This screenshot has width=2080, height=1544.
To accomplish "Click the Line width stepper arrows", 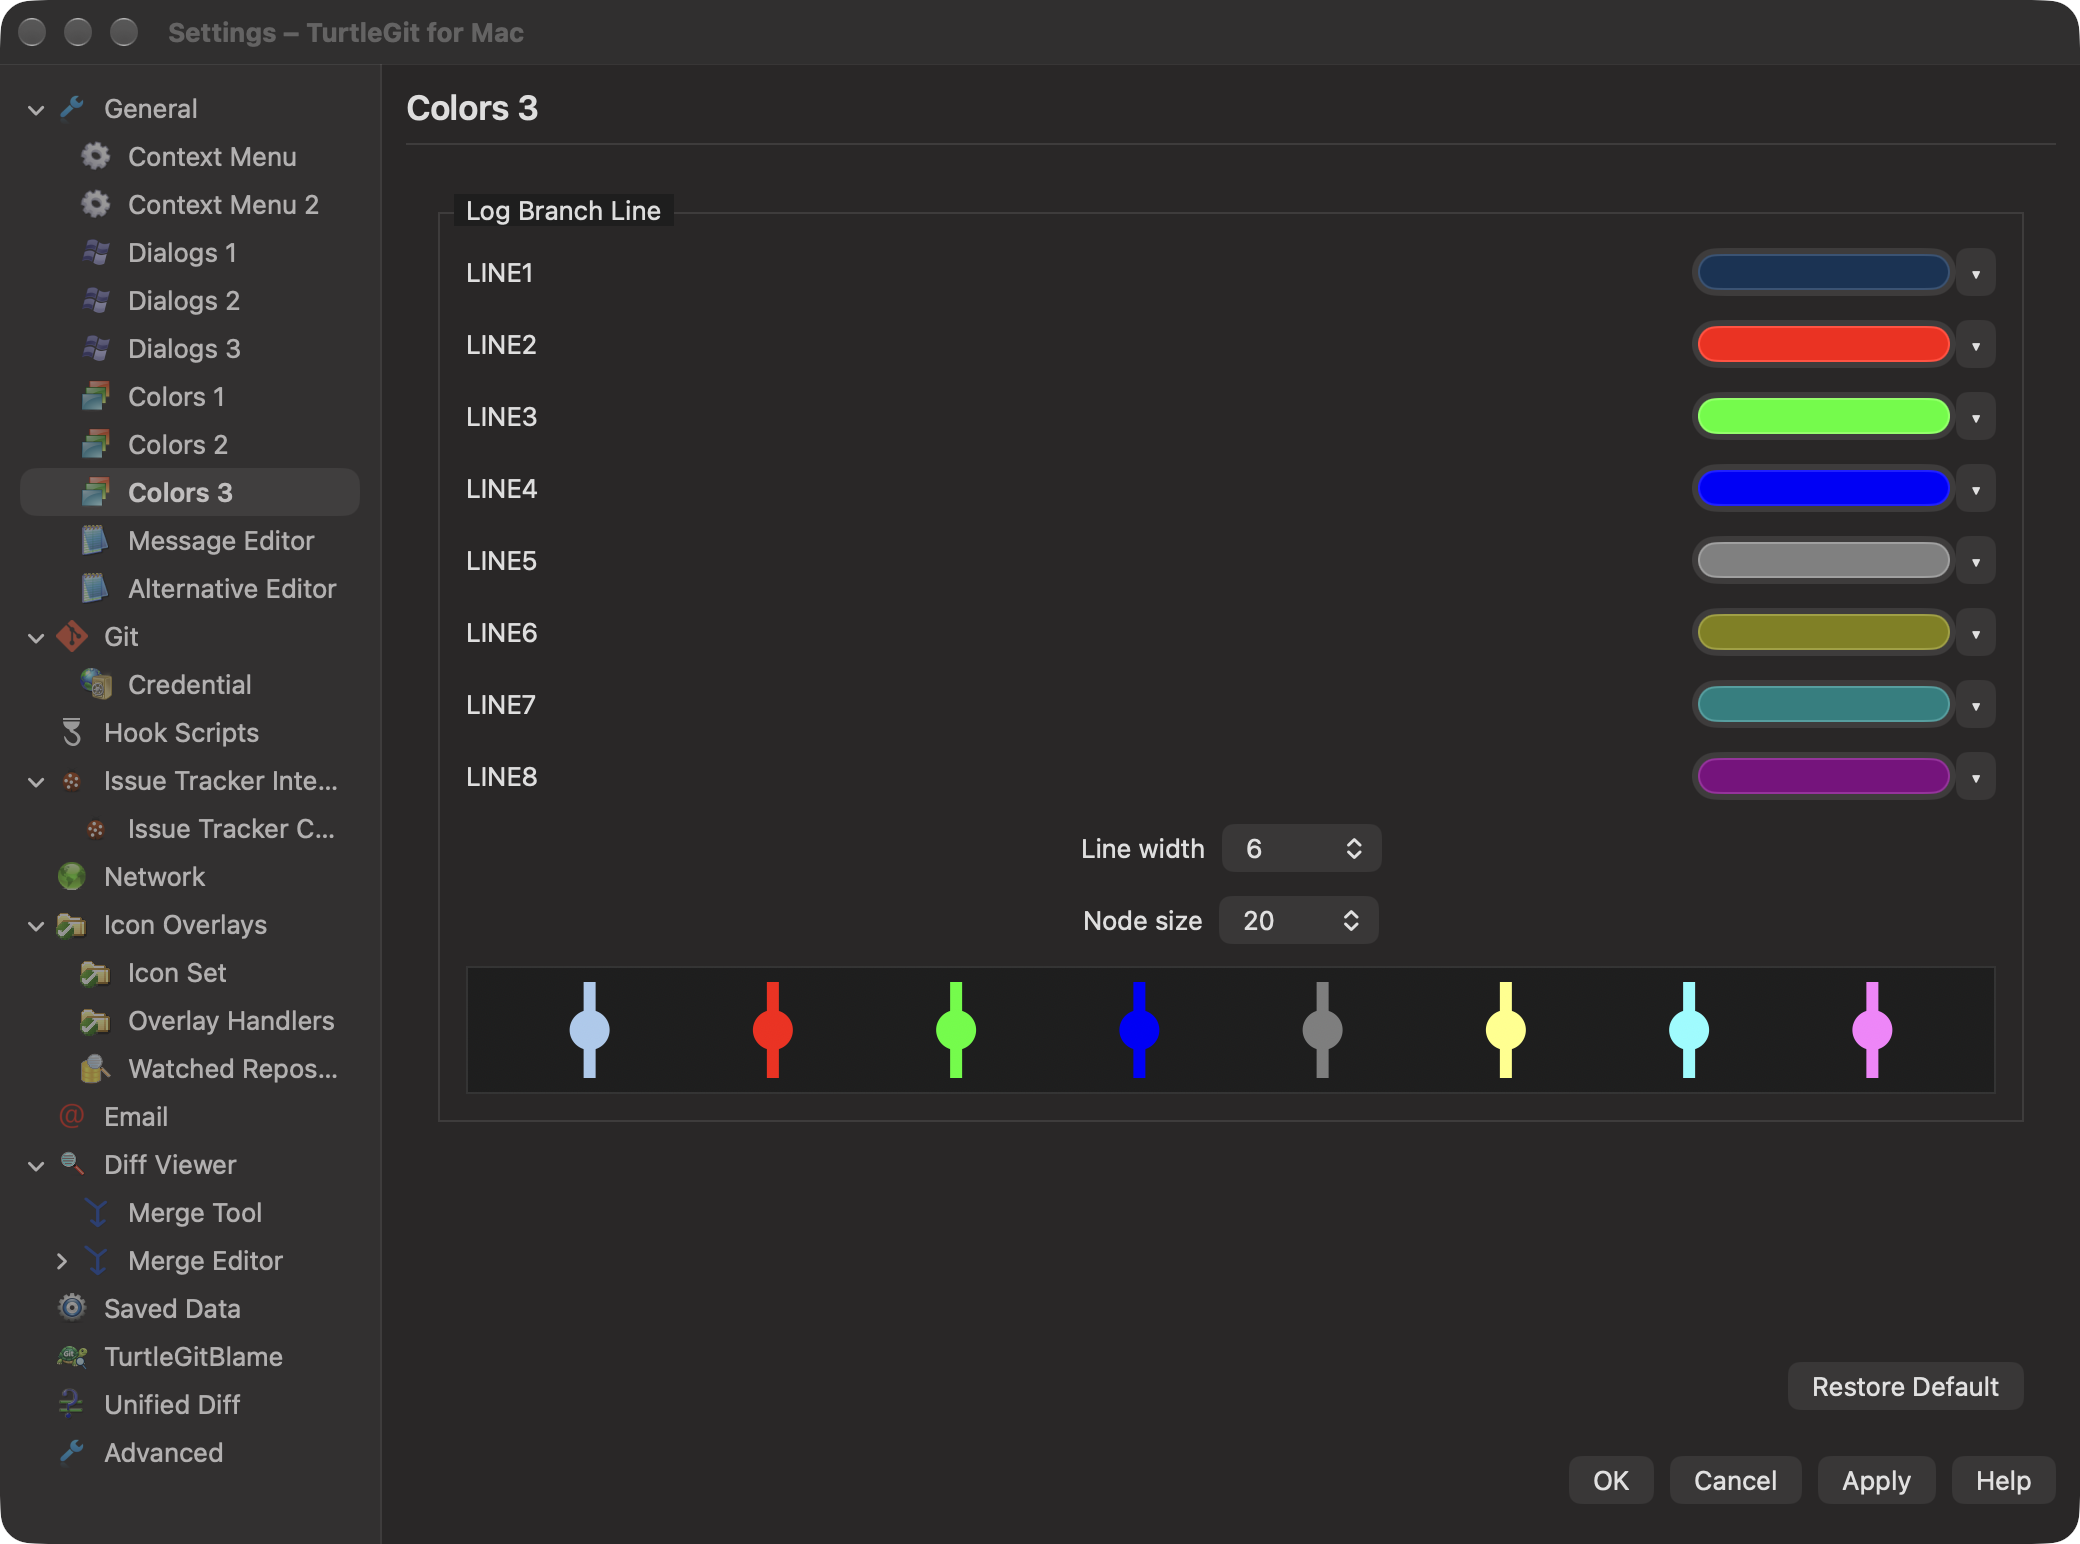I will point(1354,848).
